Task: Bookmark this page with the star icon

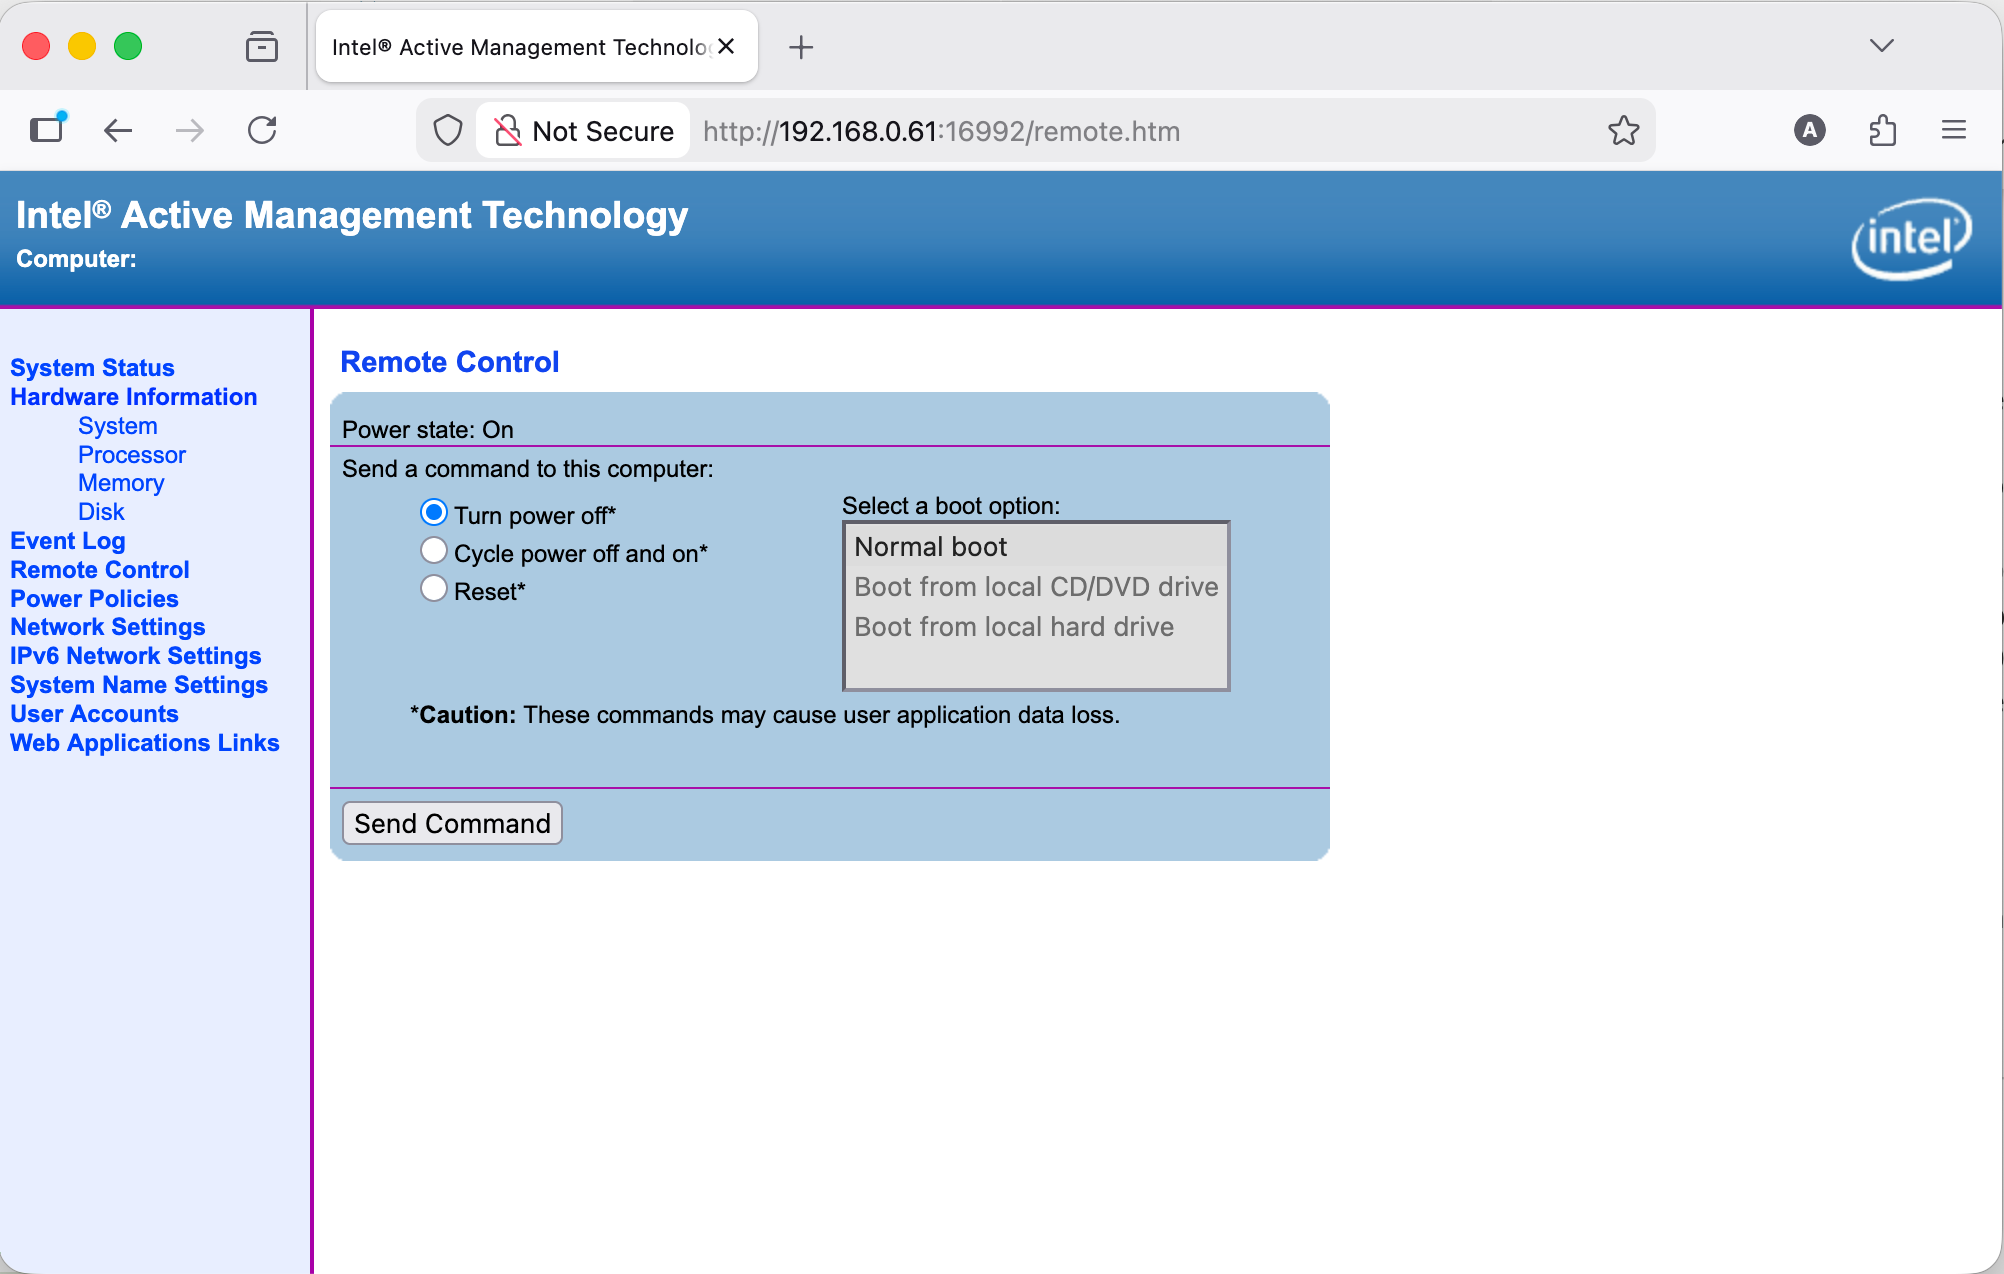Action: point(1624,130)
